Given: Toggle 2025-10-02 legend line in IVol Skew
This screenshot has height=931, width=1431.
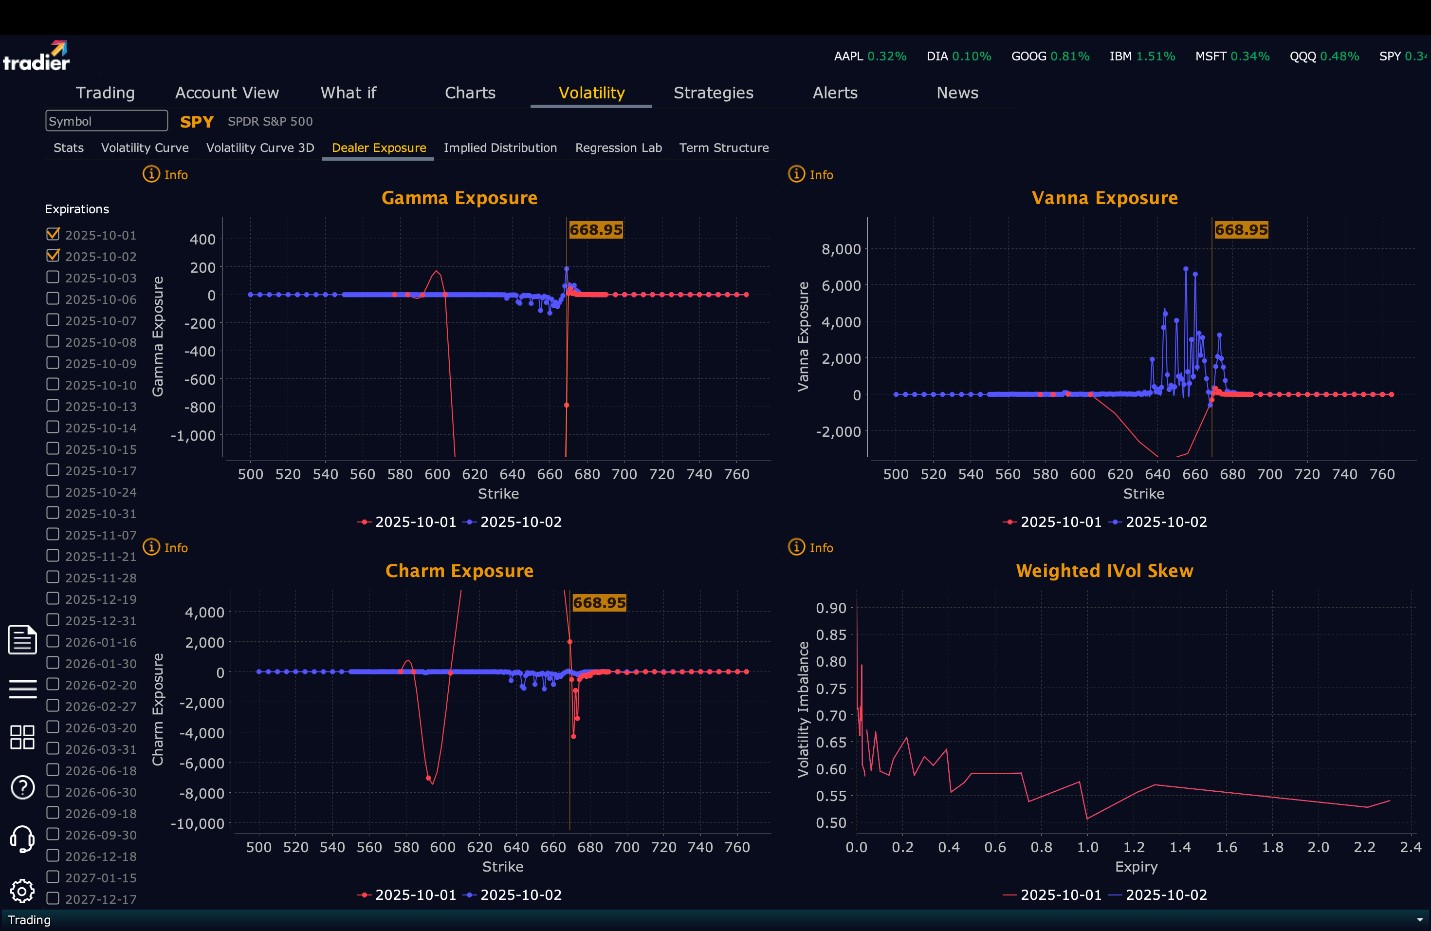Looking at the screenshot, I should tap(1114, 895).
